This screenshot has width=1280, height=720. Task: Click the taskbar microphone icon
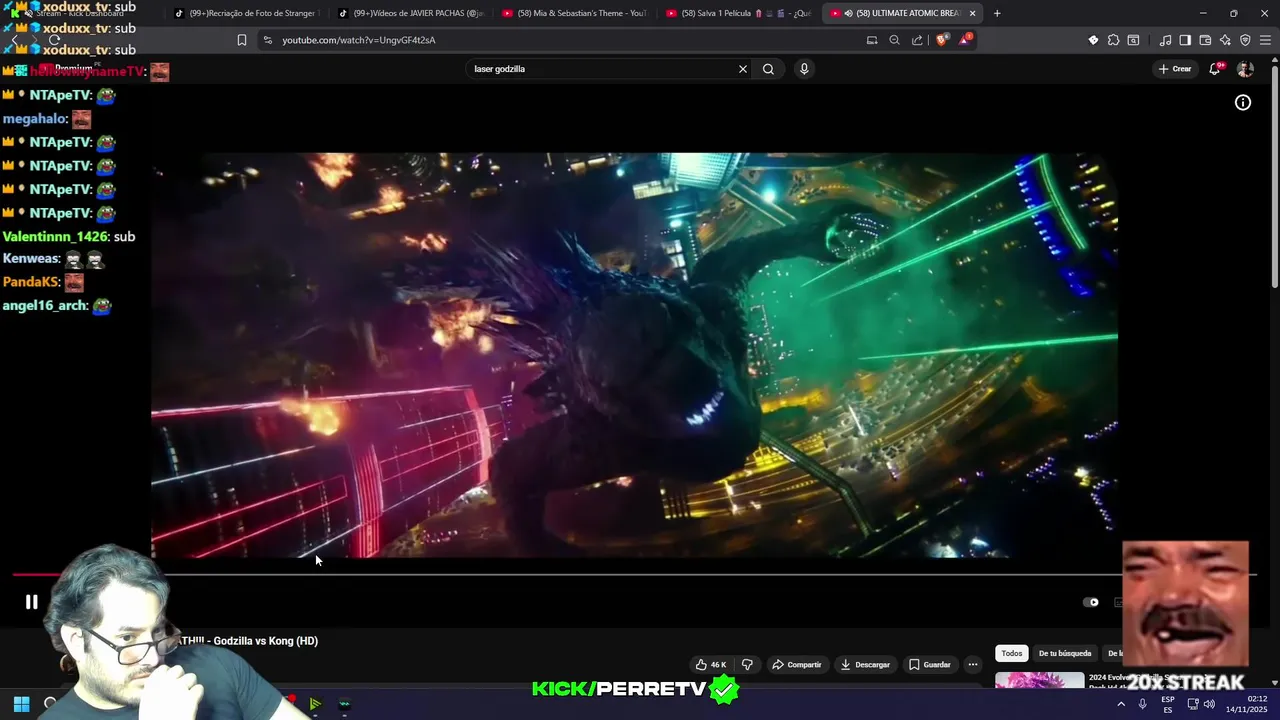click(1143, 704)
